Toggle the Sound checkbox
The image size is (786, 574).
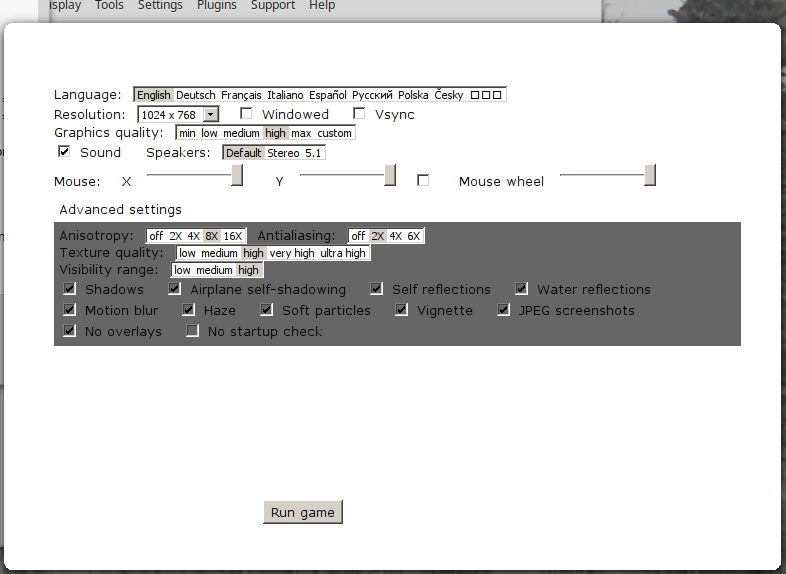point(64,151)
